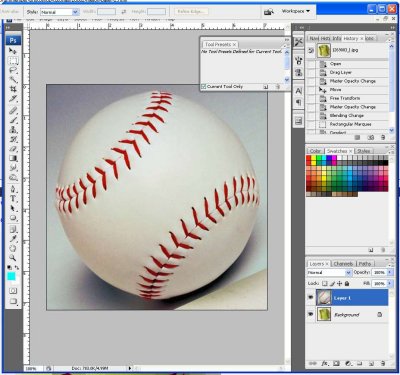Expand the Workspace menu
Screen dimensions: 400x375
pyautogui.click(x=296, y=11)
